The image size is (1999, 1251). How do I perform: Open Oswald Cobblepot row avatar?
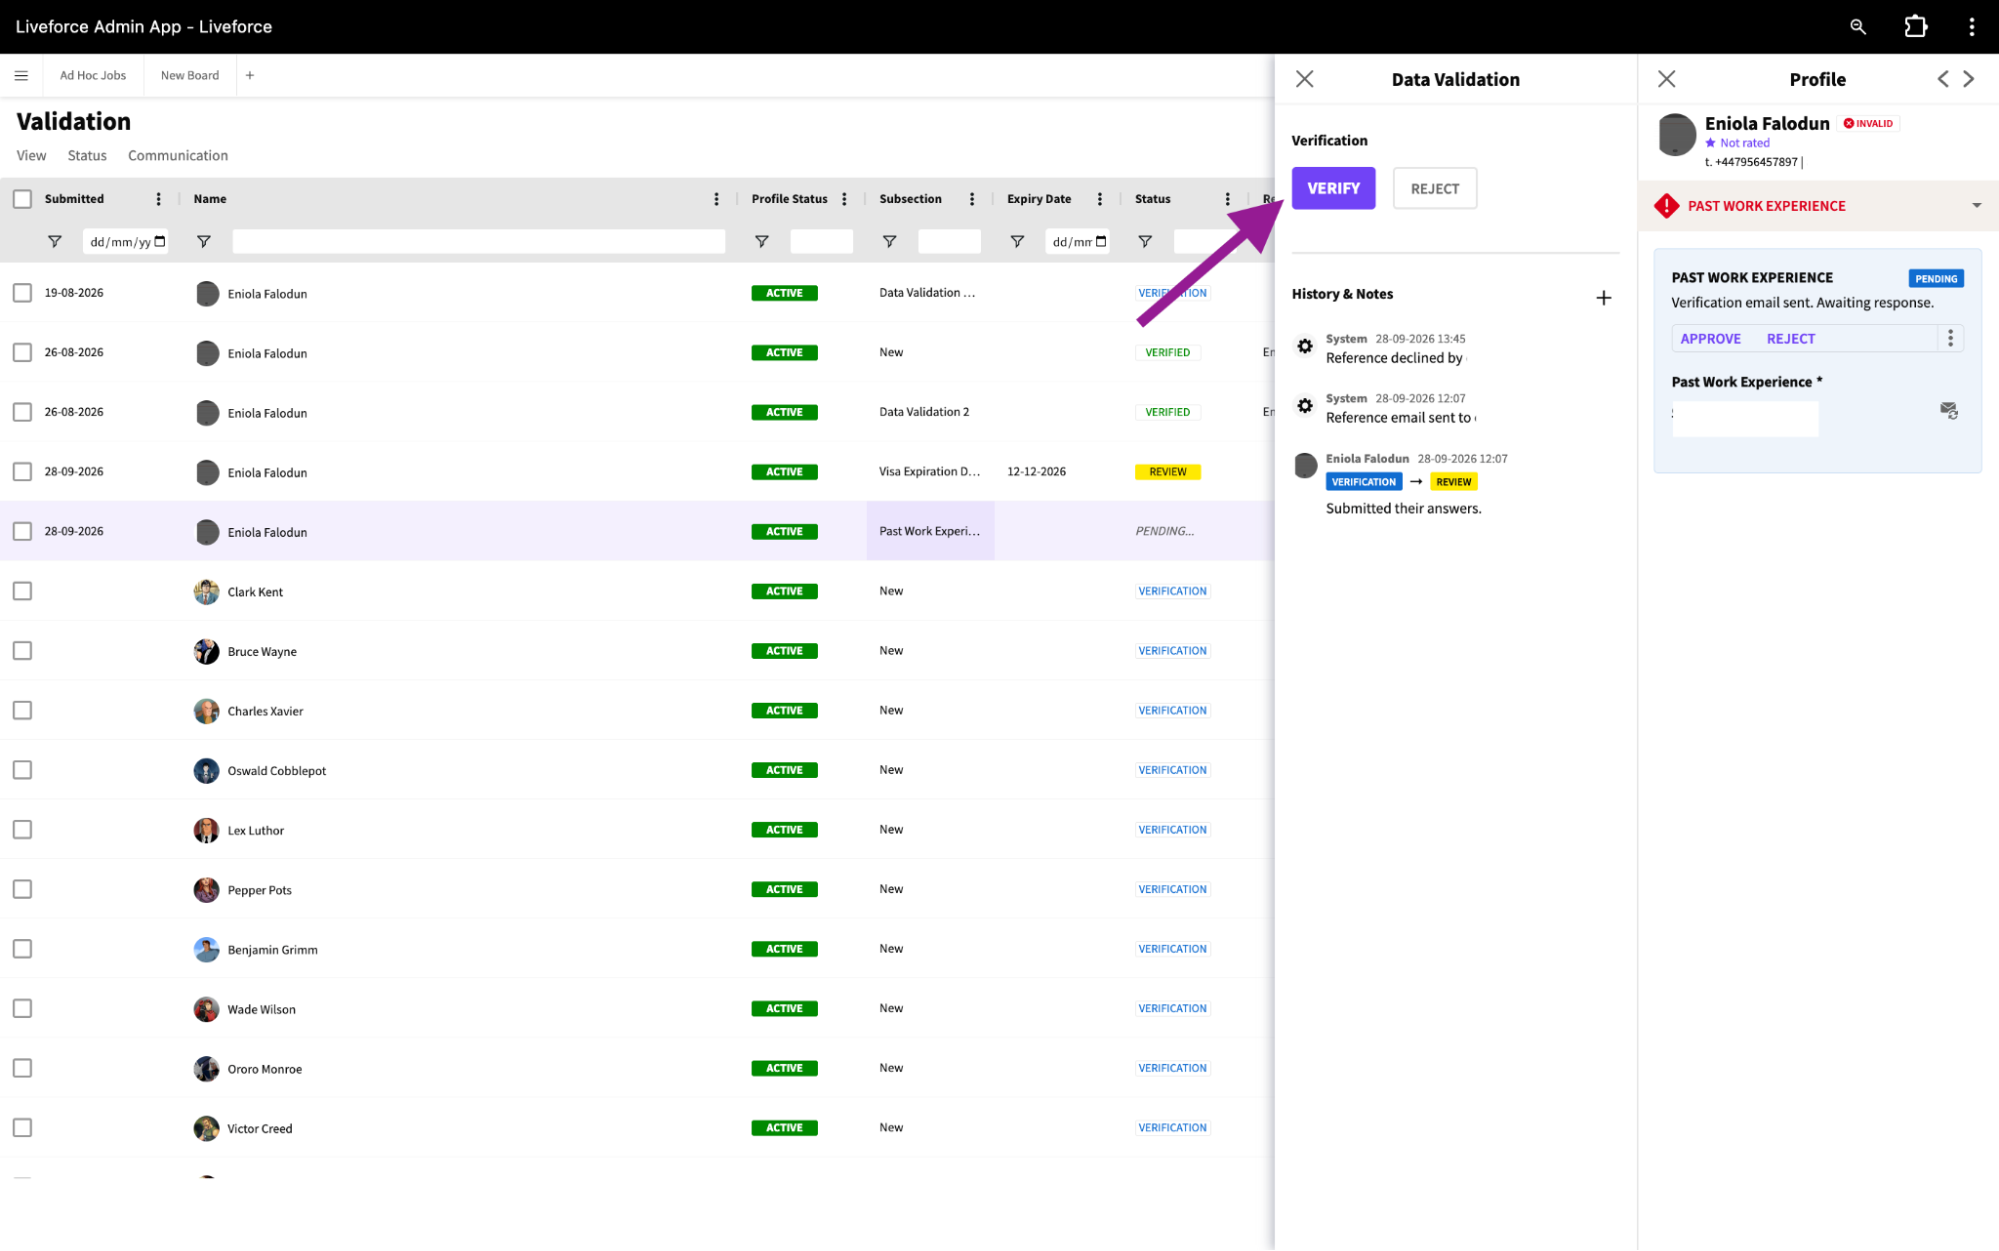206,771
